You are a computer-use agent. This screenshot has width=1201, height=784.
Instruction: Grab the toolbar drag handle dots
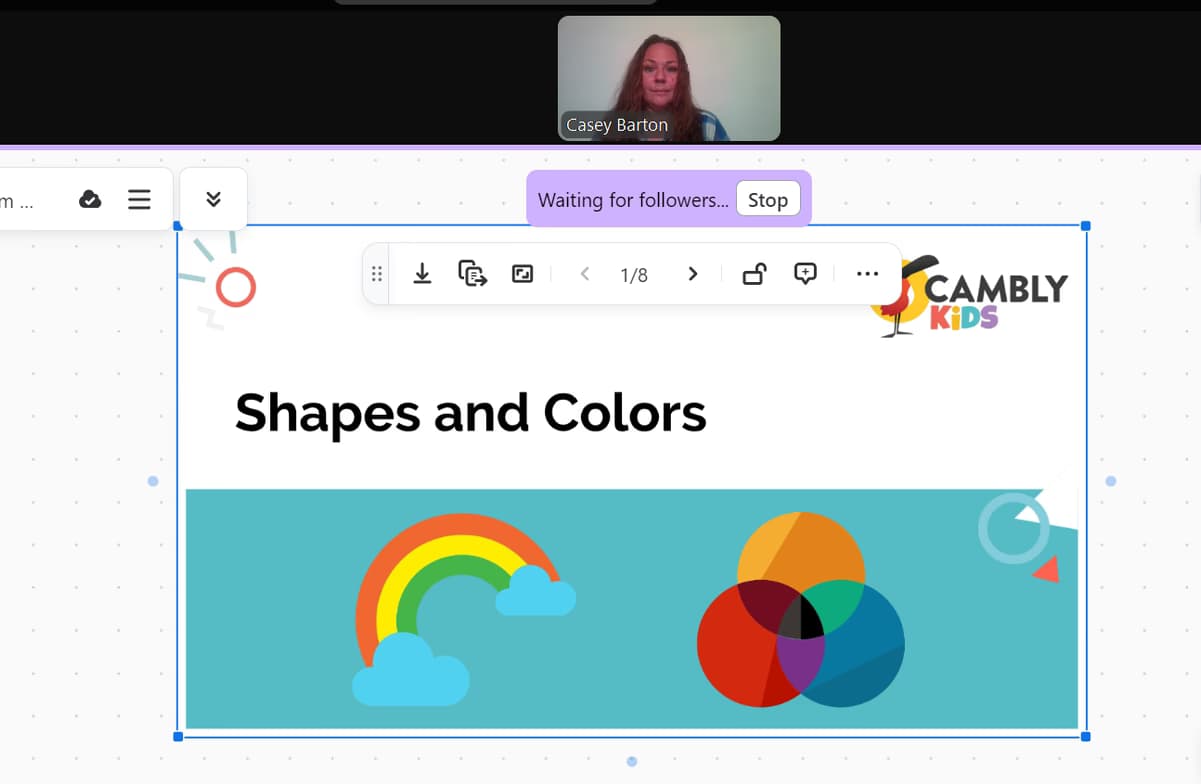click(377, 274)
